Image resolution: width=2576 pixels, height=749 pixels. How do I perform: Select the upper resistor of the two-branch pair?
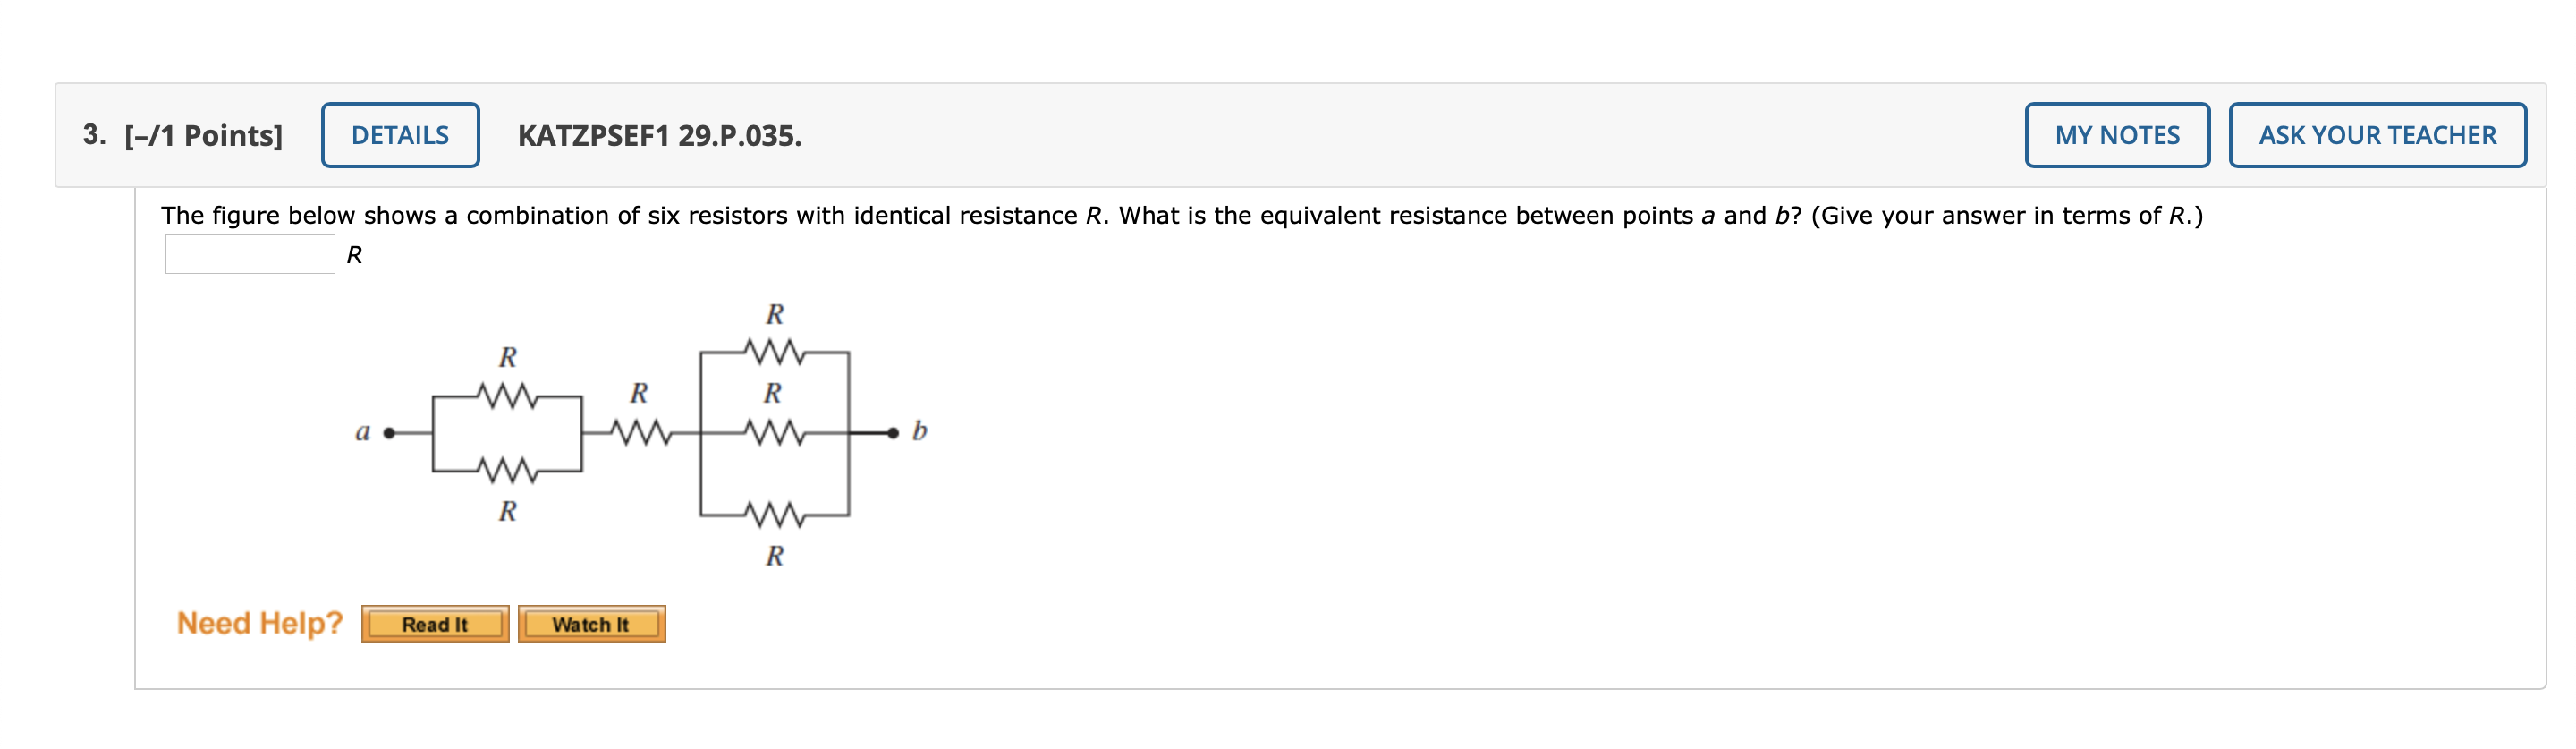pos(508,396)
